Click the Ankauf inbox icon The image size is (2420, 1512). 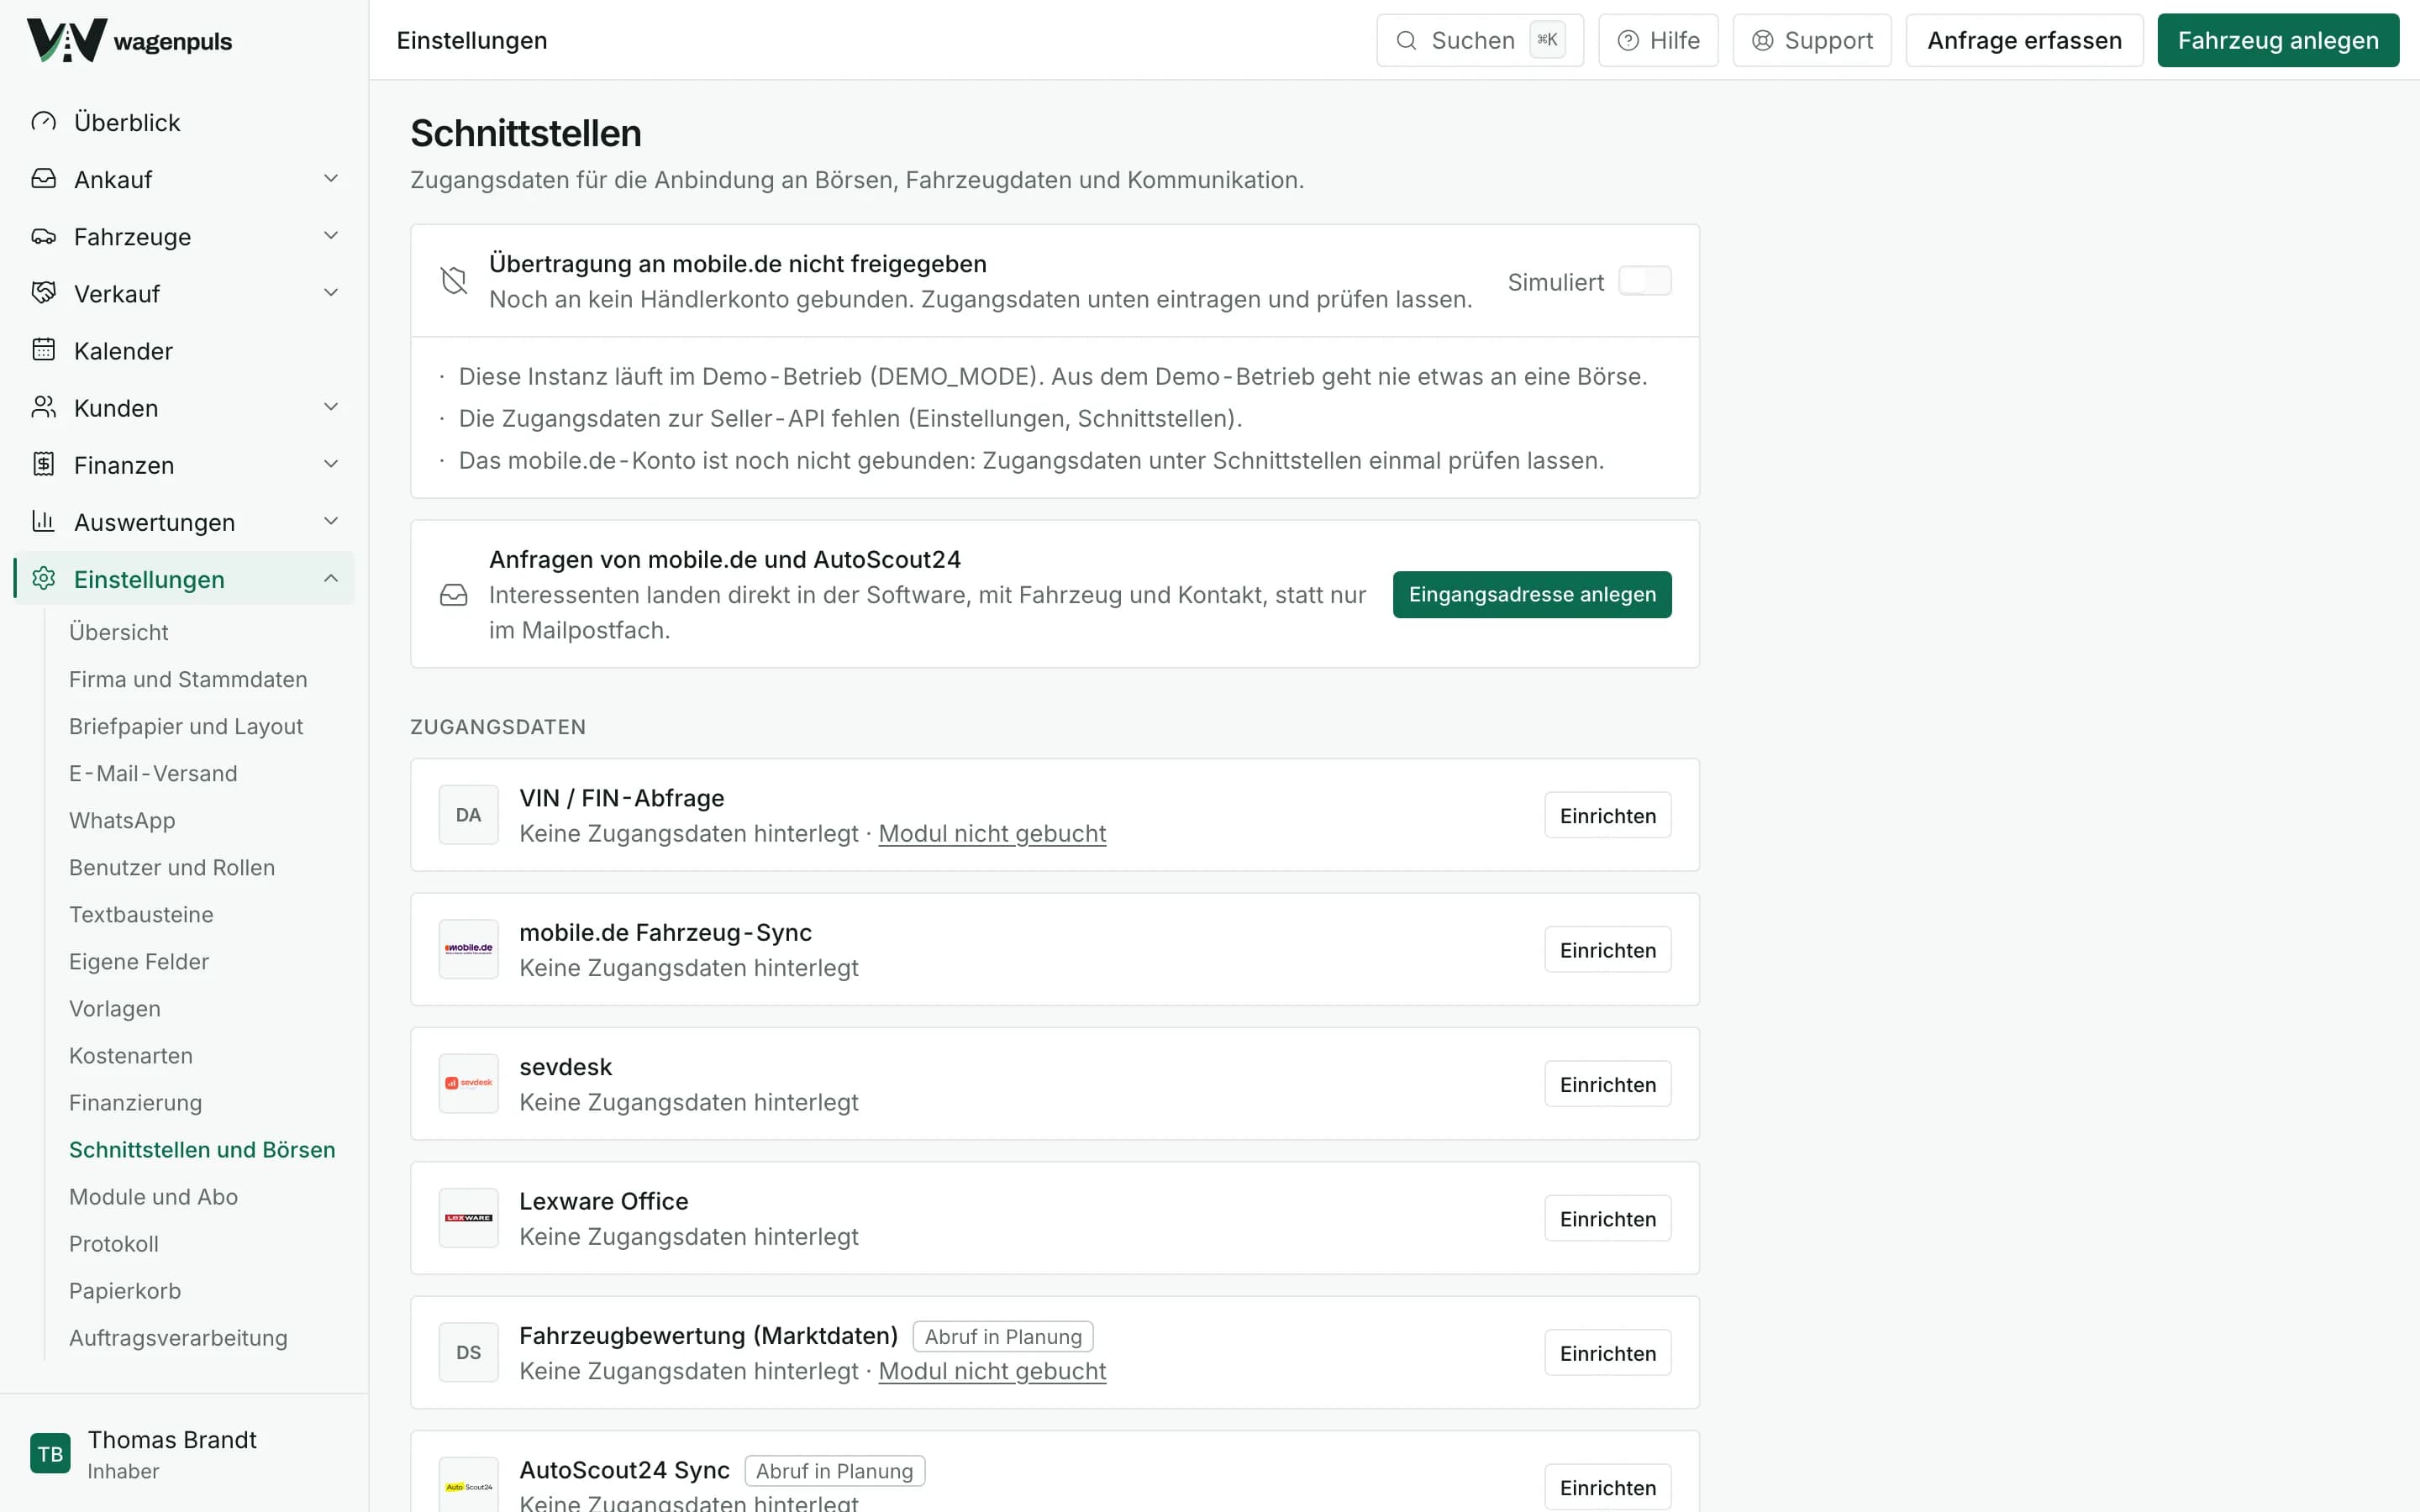point(44,179)
